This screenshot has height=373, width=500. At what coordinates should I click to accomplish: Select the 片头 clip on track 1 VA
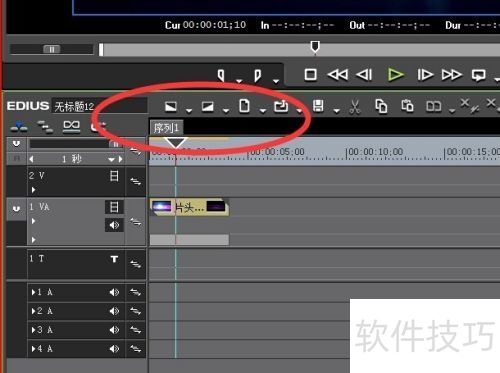pos(189,207)
